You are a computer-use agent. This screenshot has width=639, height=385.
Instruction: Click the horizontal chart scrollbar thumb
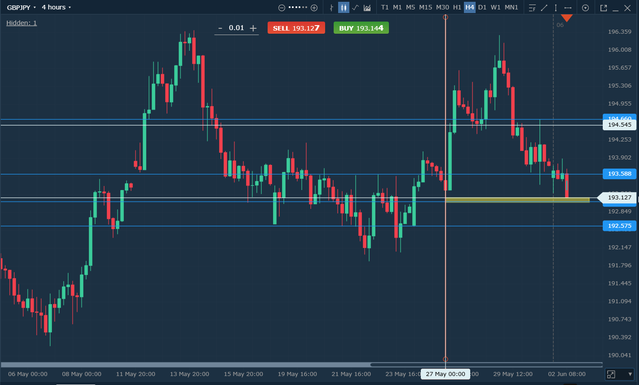(486, 365)
